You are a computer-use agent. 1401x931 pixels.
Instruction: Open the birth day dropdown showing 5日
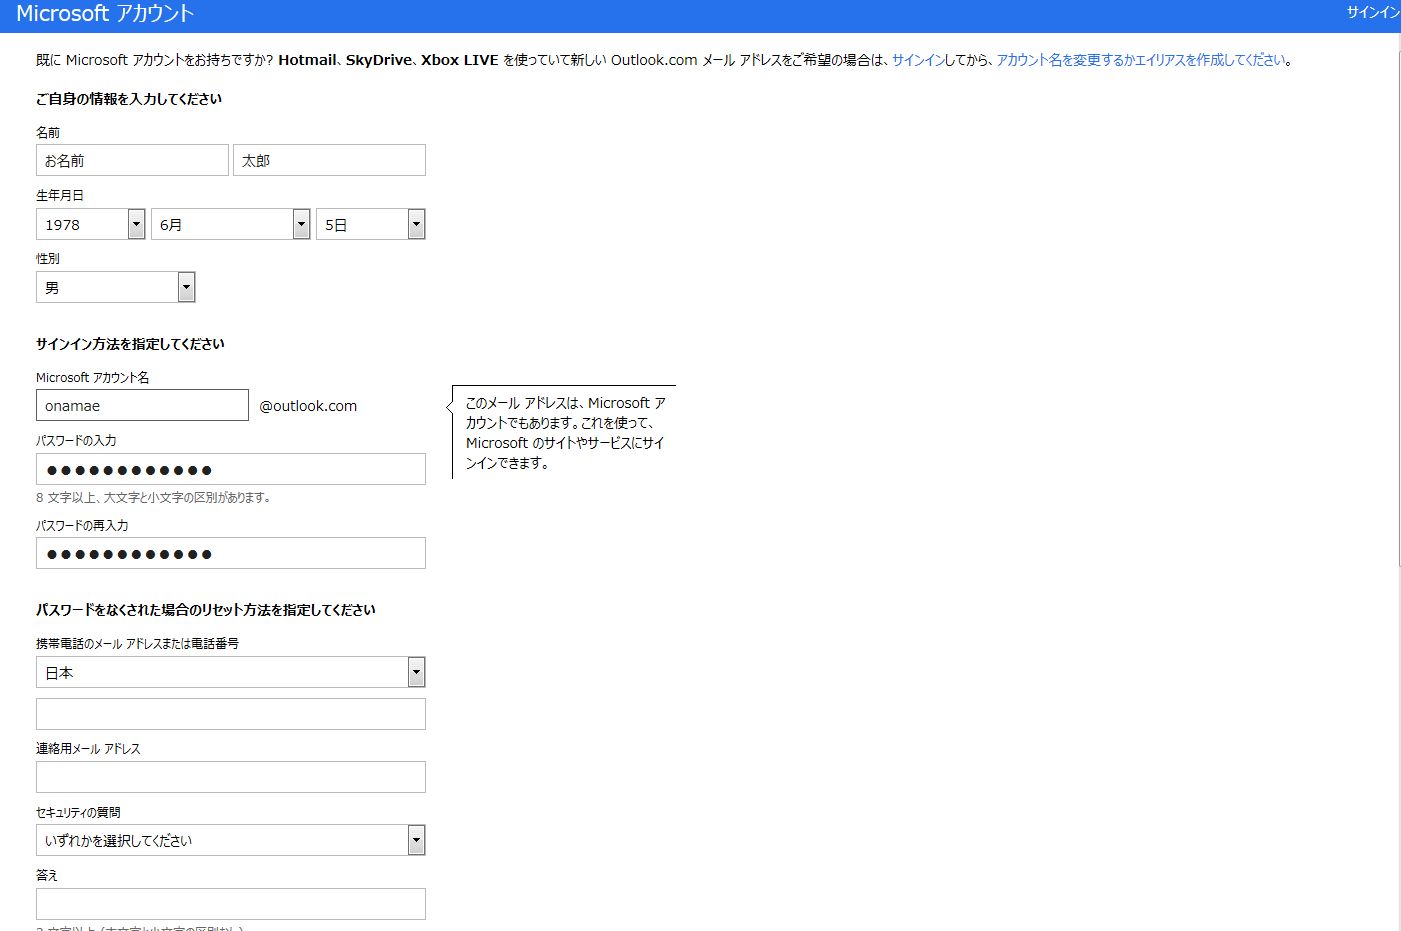point(371,224)
